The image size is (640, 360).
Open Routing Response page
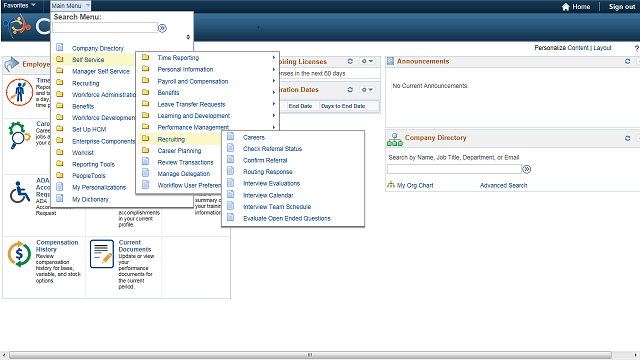[268, 172]
